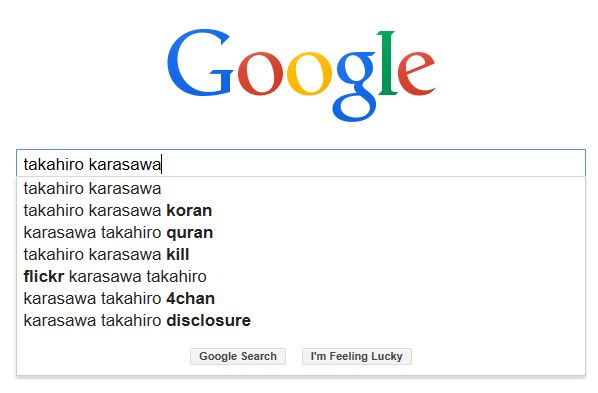Image resolution: width=598 pixels, height=393 pixels.
Task: Click the bold word "kill"
Action: coord(178,254)
